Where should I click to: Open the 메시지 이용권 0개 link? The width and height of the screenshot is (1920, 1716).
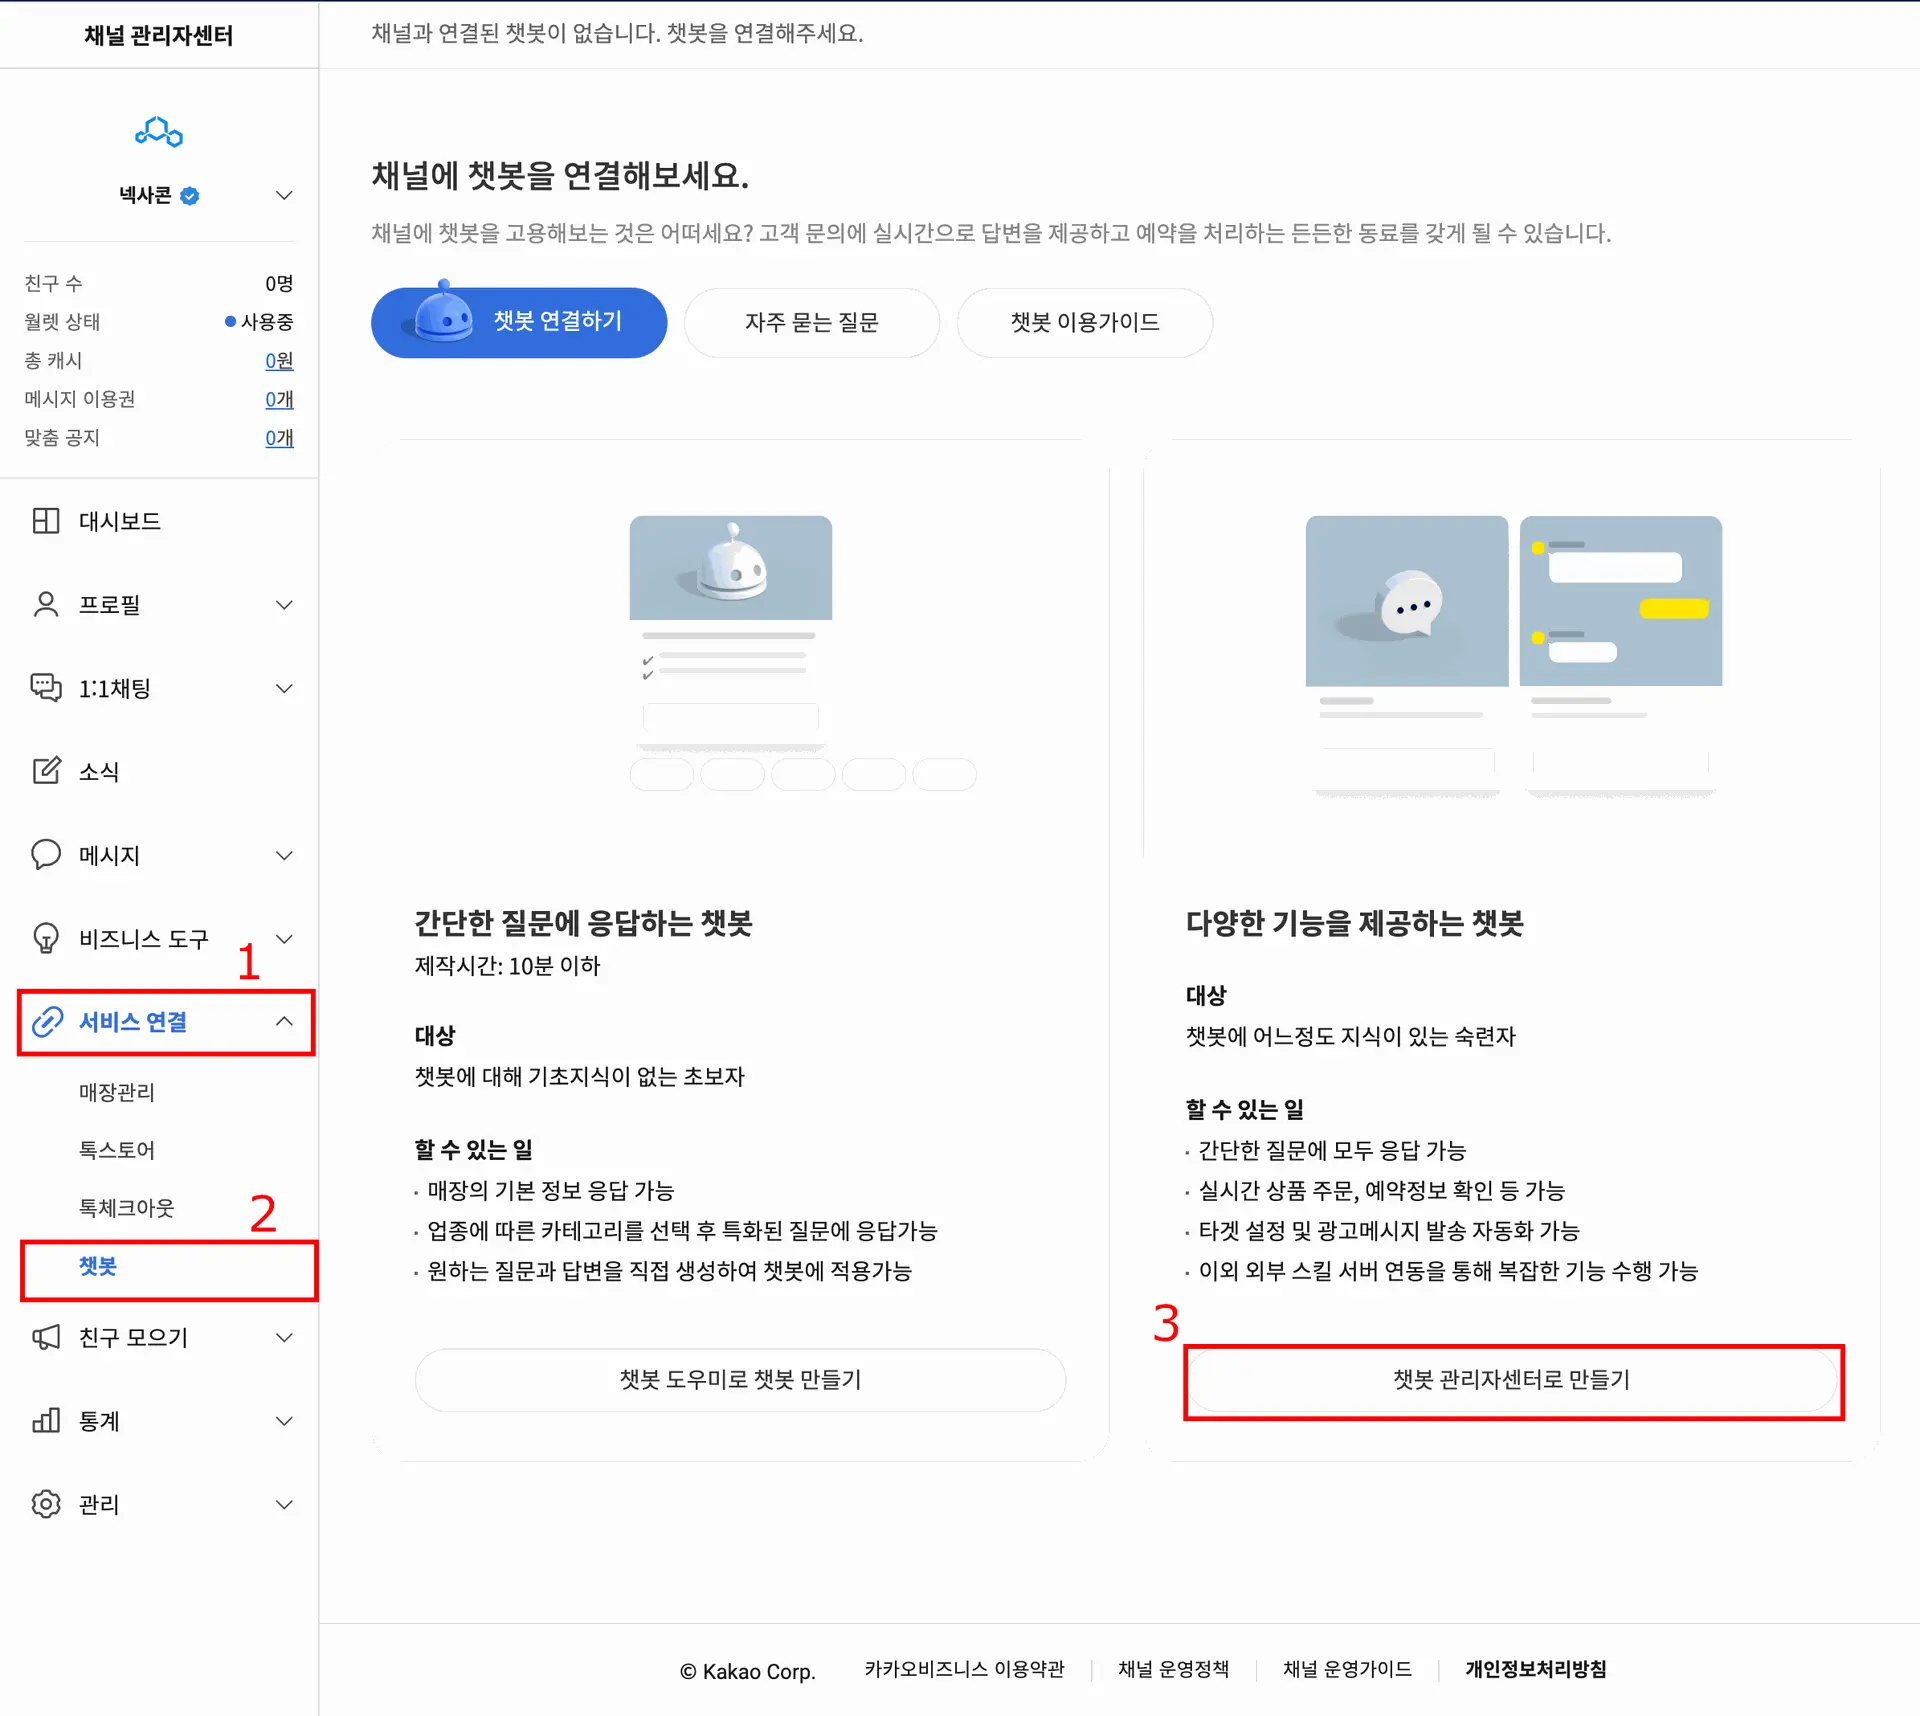click(x=279, y=400)
